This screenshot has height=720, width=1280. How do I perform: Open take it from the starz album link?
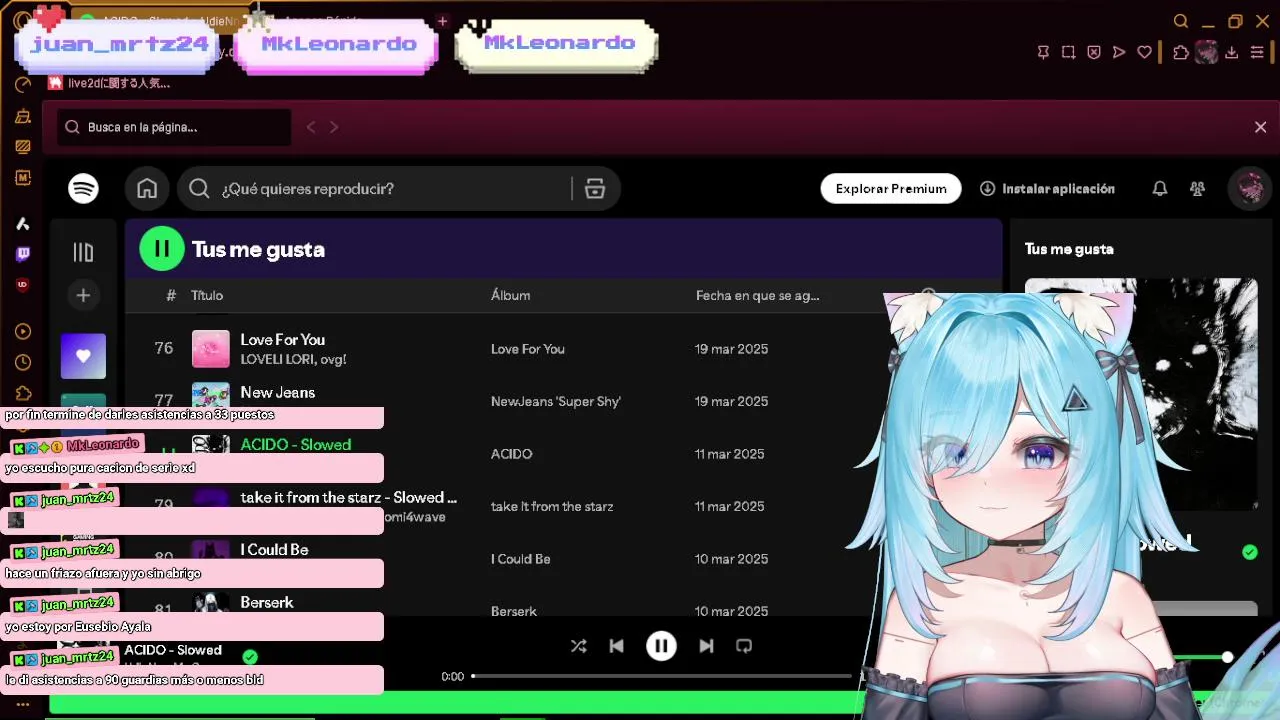[x=552, y=506]
